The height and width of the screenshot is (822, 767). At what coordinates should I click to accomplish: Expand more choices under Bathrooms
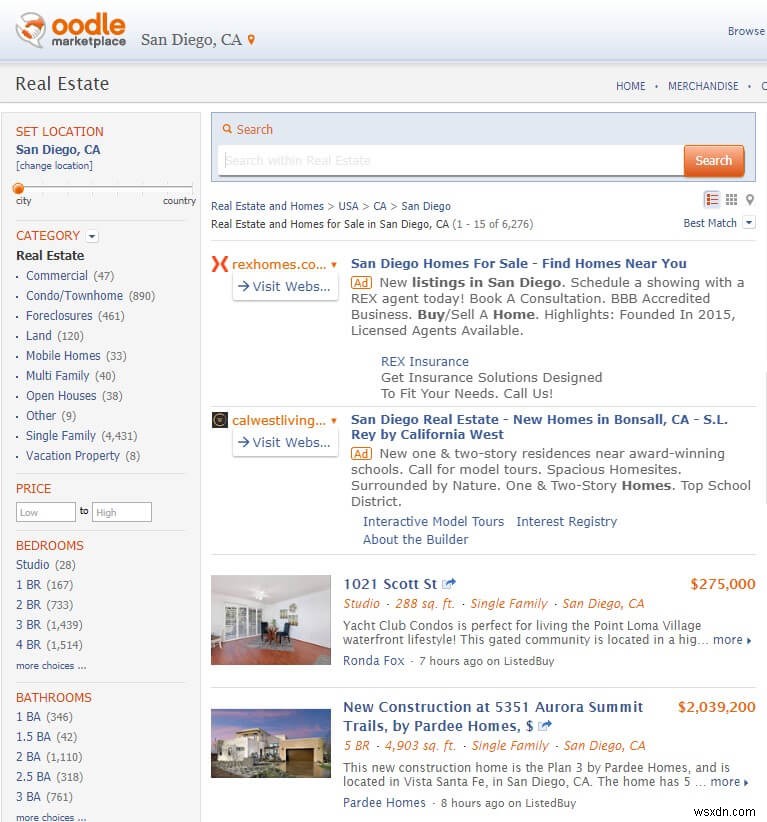coord(51,817)
